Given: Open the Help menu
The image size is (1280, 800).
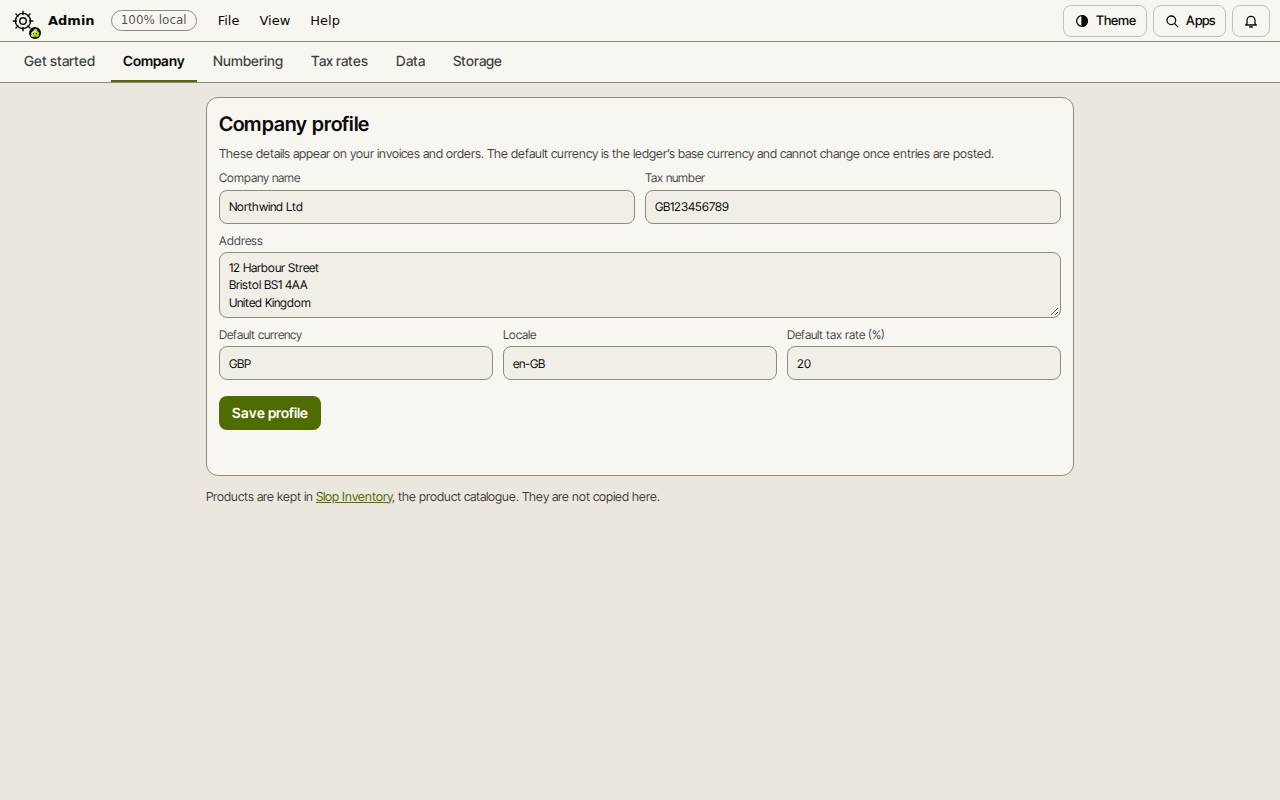Looking at the screenshot, I should 325,21.
